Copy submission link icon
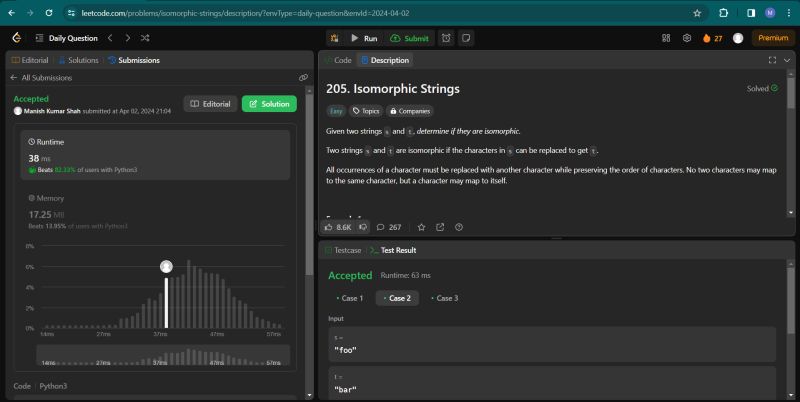Viewport: 800px width, 402px height. (303, 78)
